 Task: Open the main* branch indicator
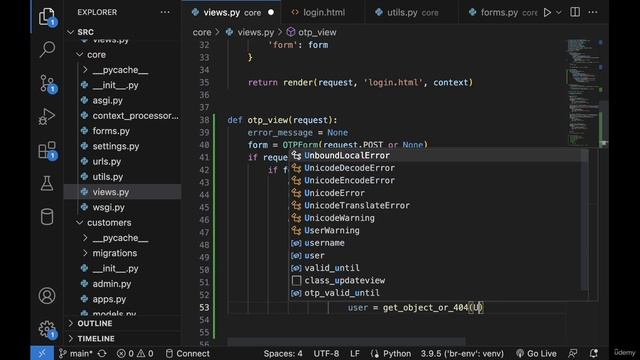coord(76,353)
